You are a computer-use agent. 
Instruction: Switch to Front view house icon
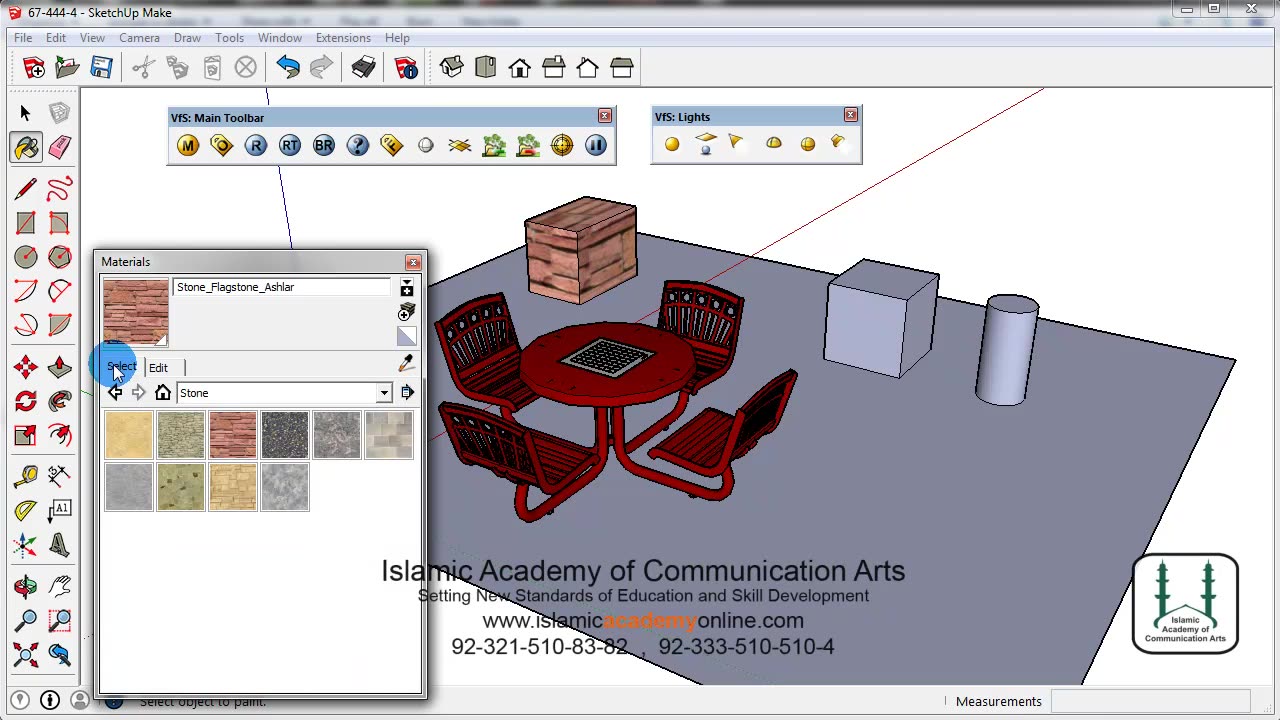pos(520,67)
